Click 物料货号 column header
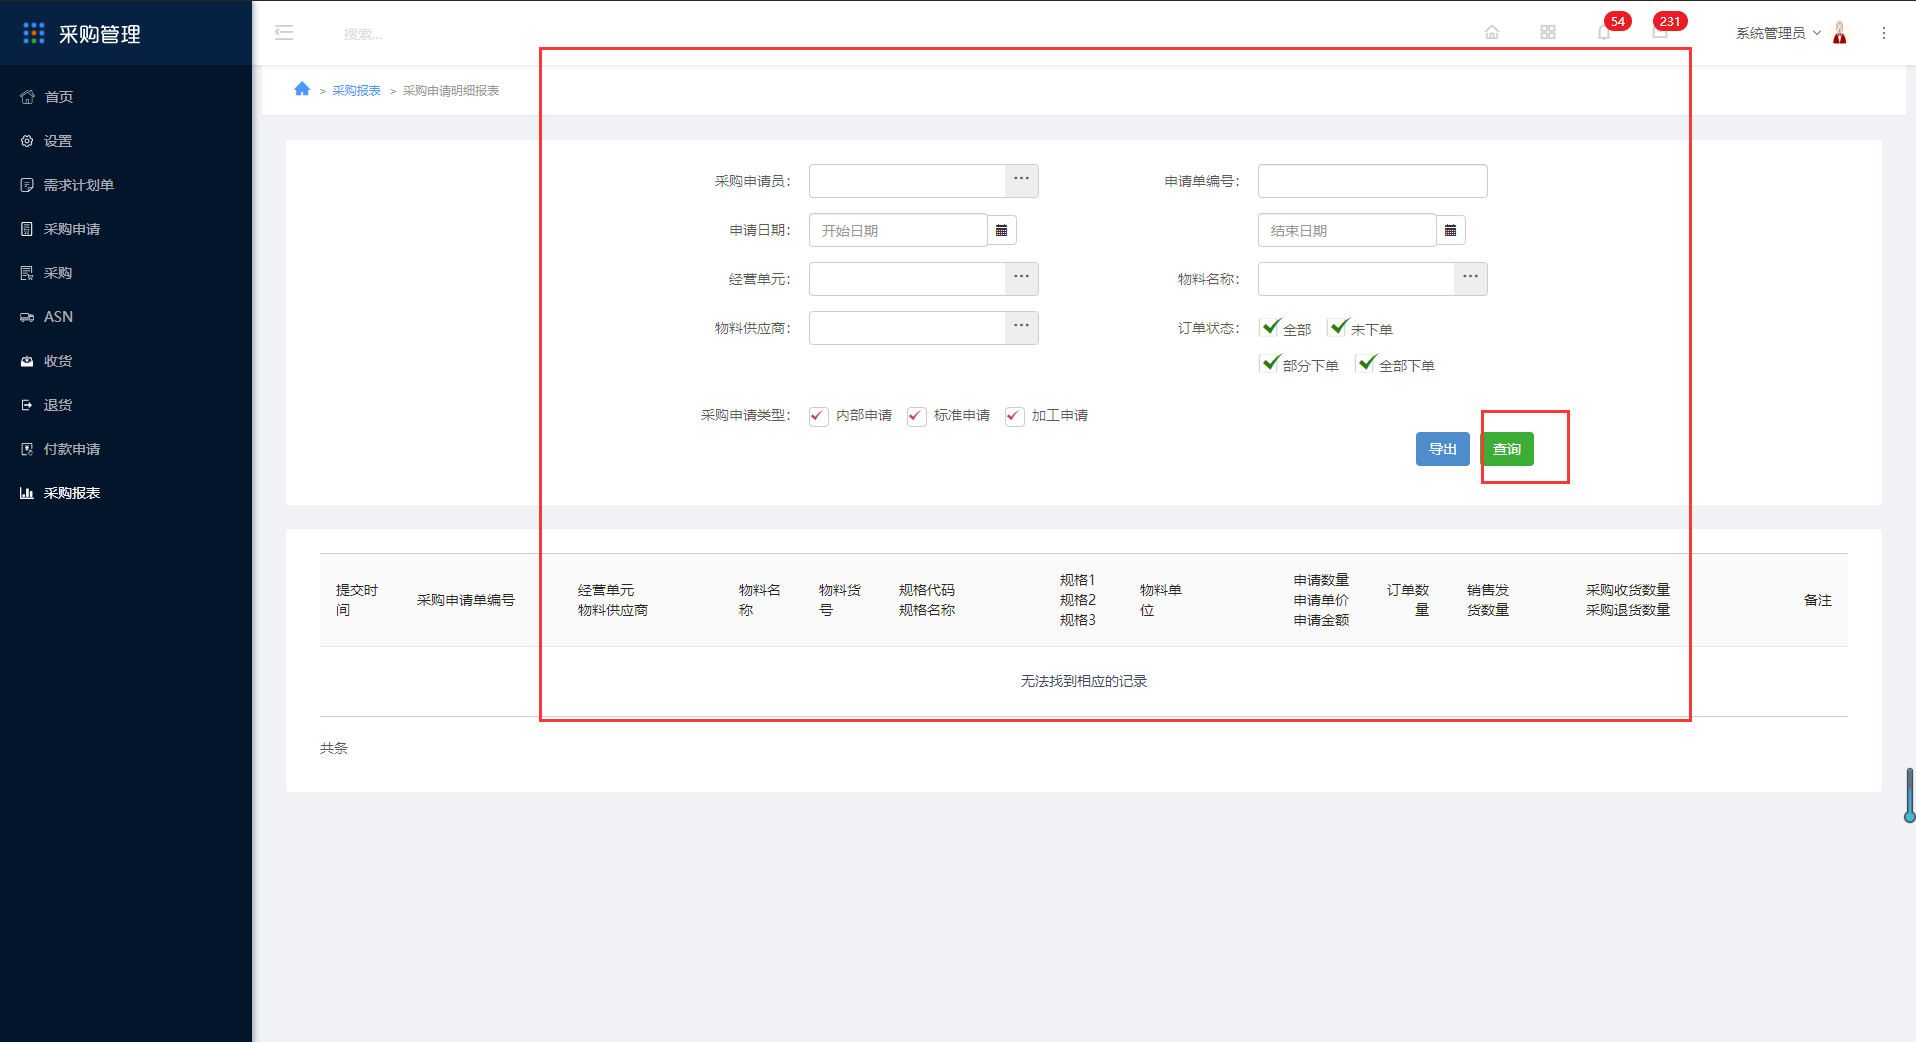 tap(840, 600)
